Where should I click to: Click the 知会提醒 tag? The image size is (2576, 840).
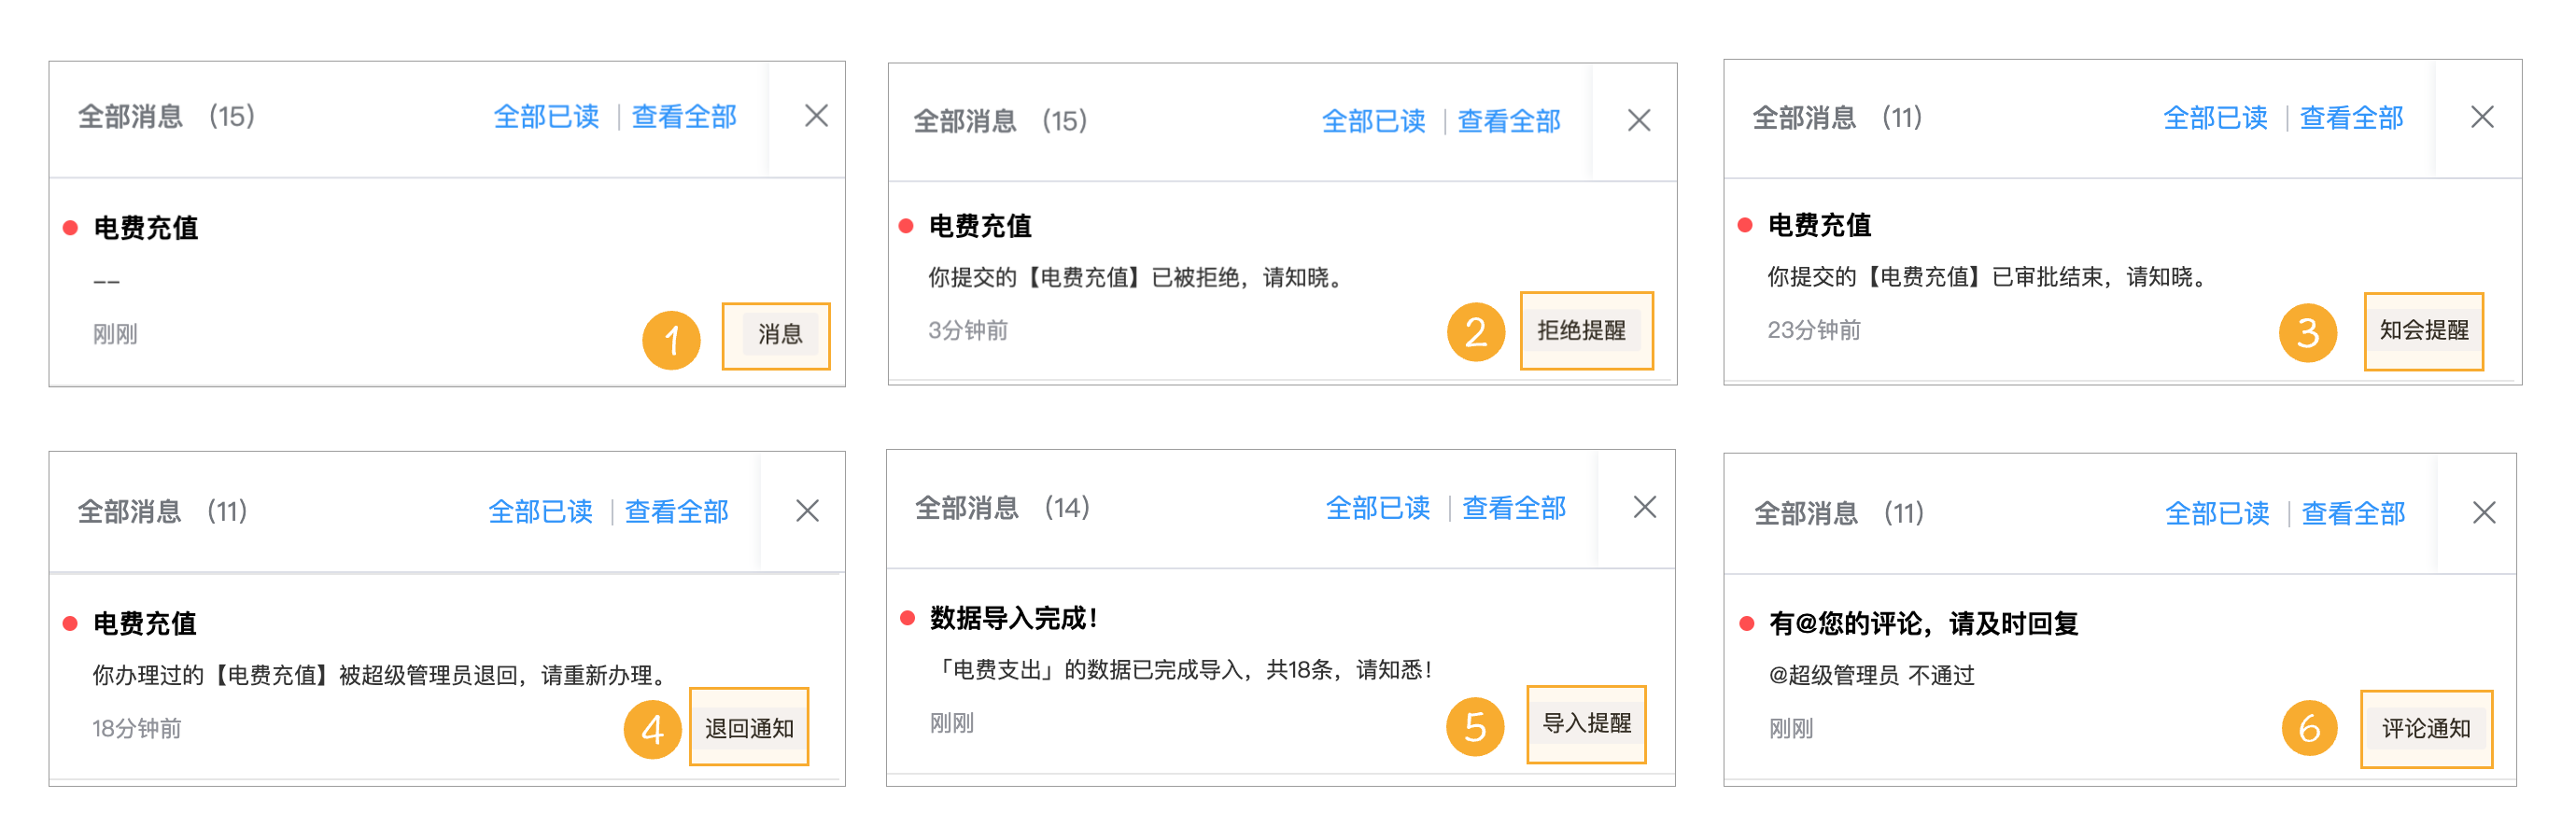(x=2424, y=332)
